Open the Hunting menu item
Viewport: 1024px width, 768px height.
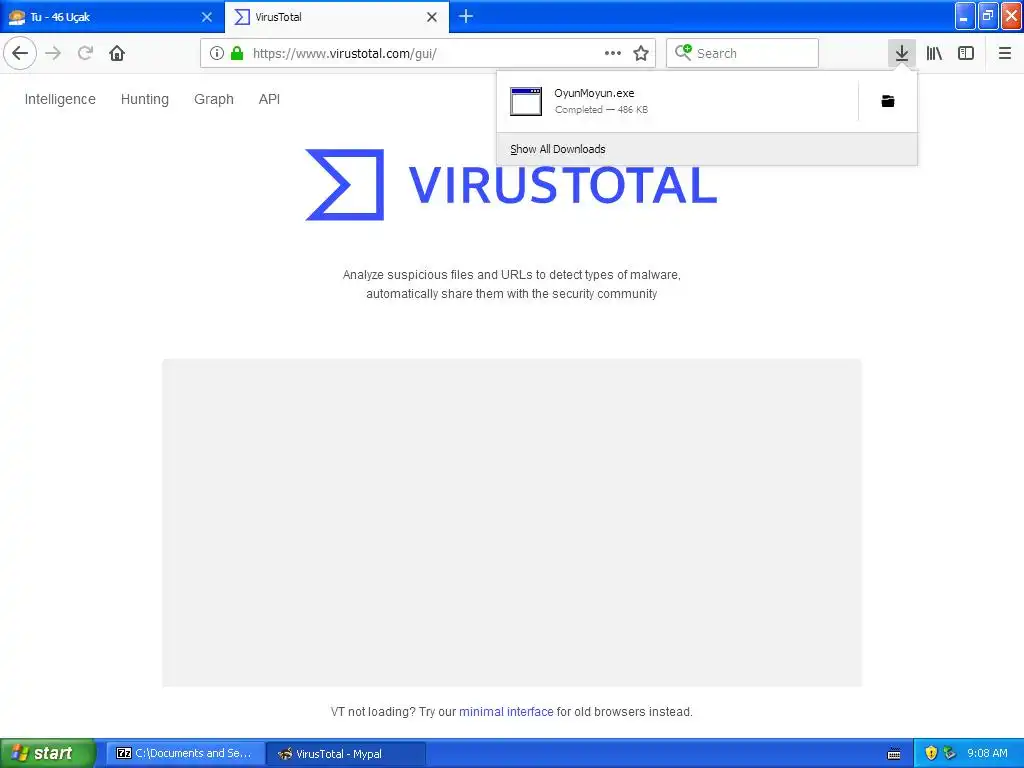click(145, 99)
